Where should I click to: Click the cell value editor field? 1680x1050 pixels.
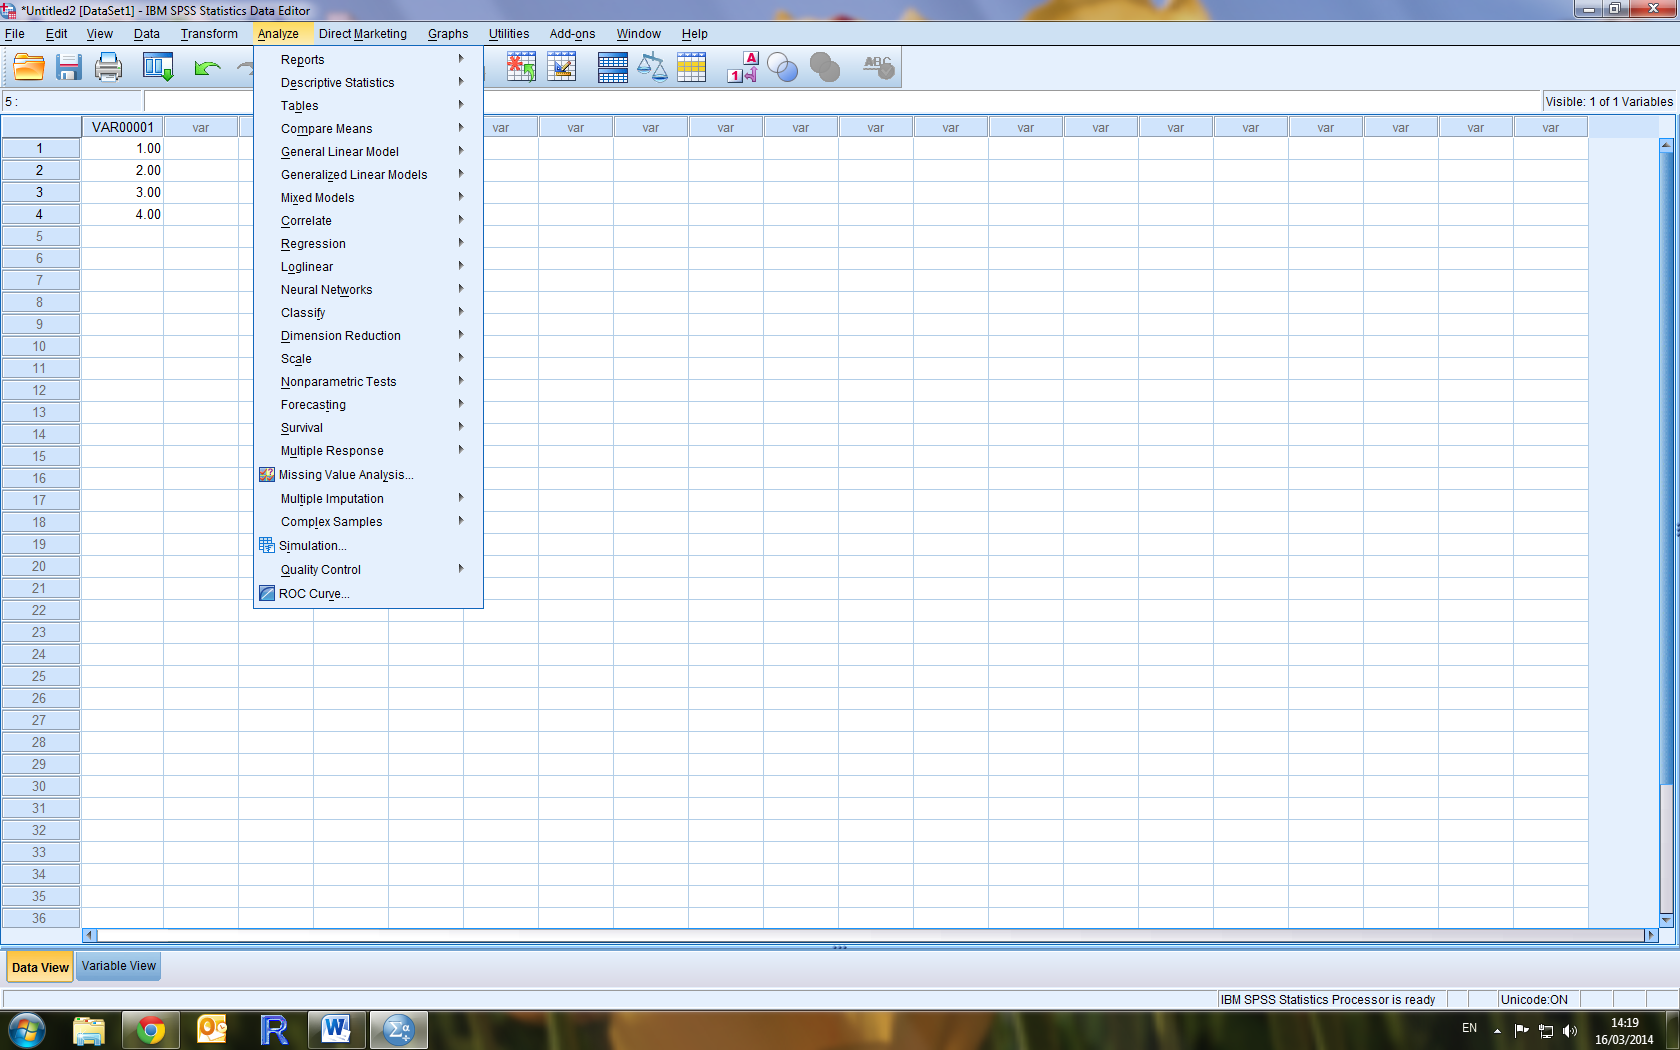point(842,101)
